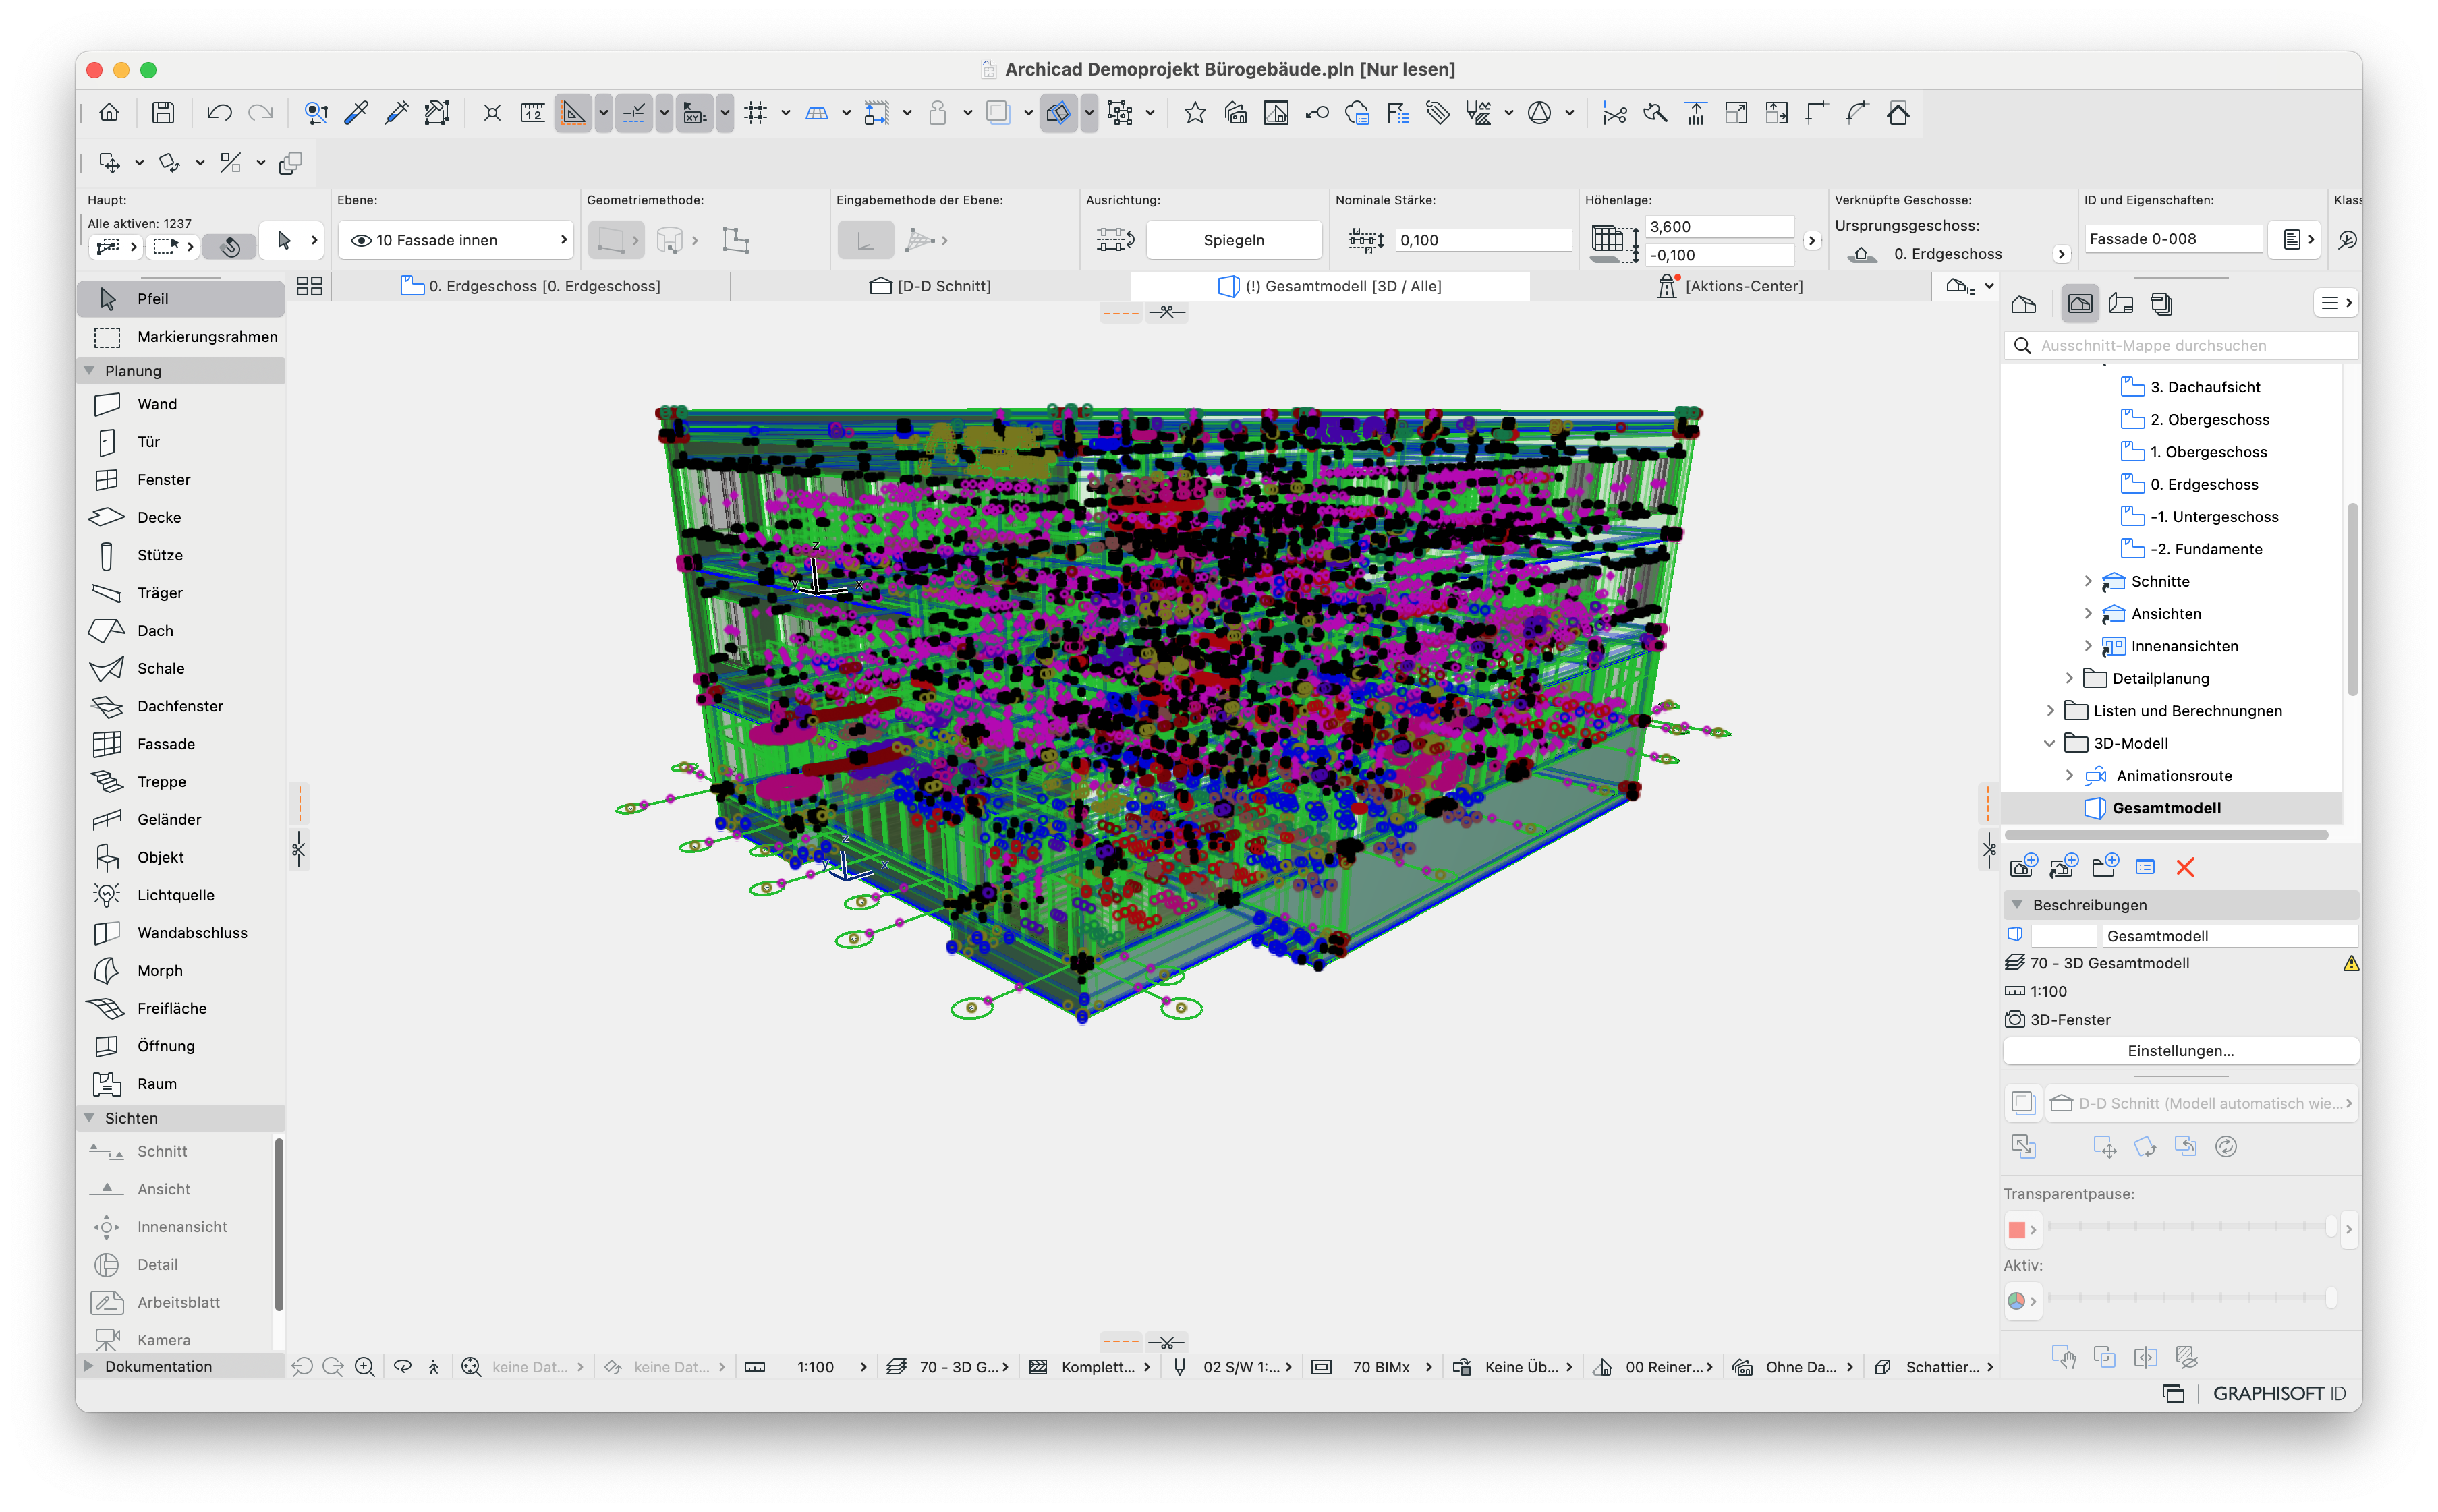Open the 10 Fassade innen layer dropdown

click(x=456, y=240)
